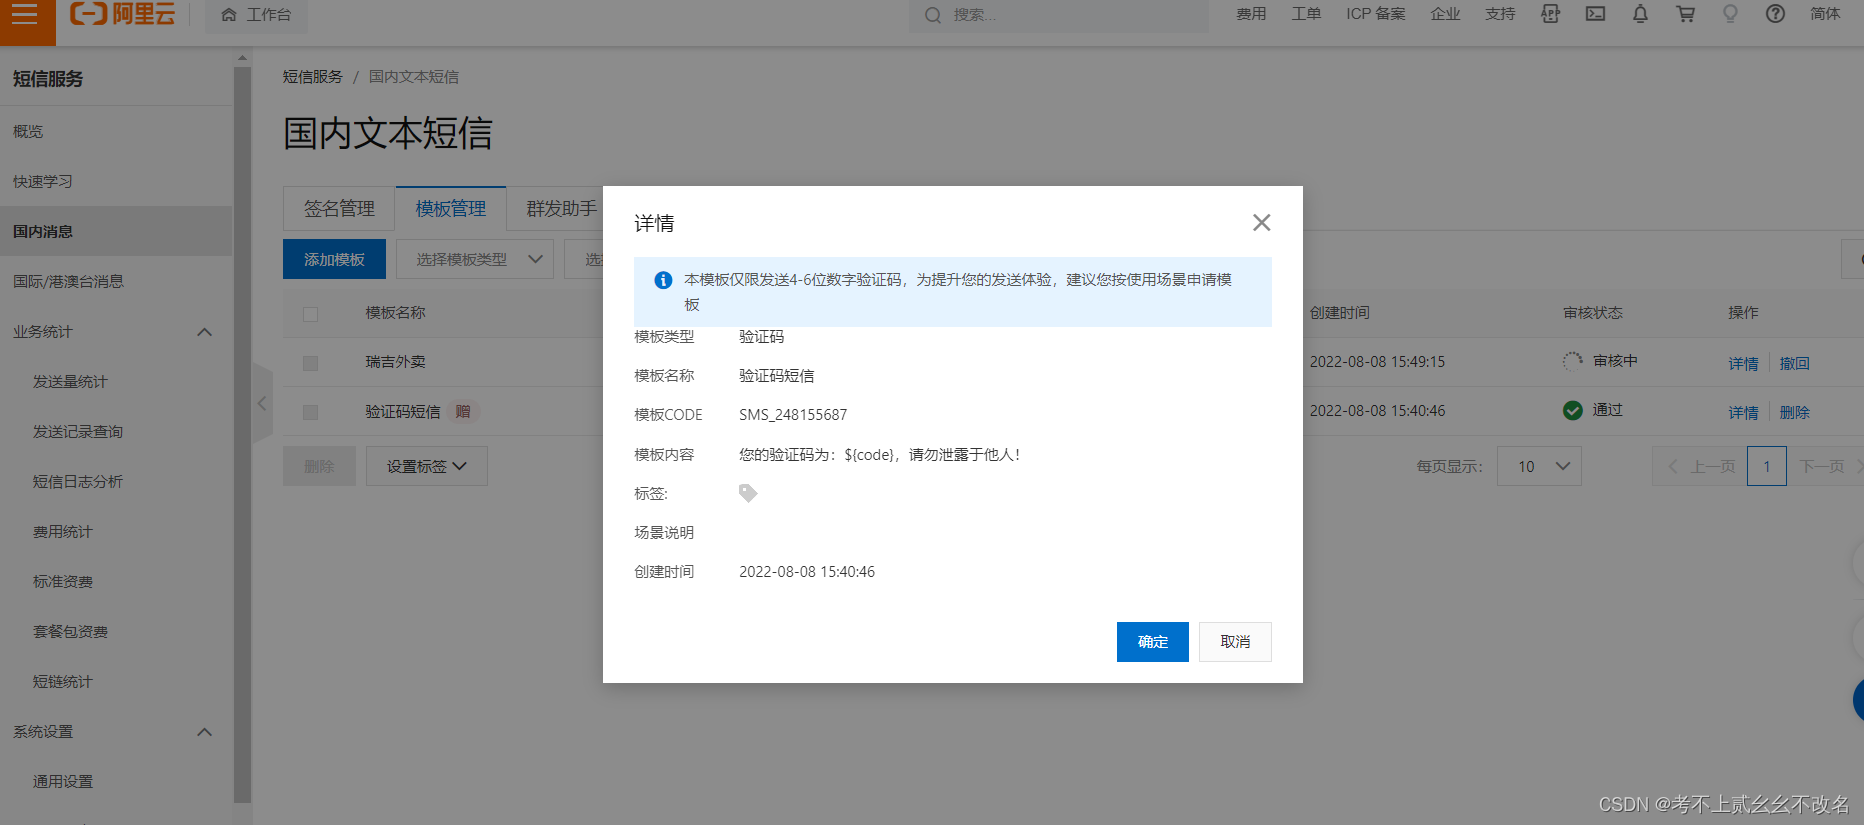Switch to the 群发助手 tab
This screenshot has height=825, width=1864.
(x=561, y=208)
